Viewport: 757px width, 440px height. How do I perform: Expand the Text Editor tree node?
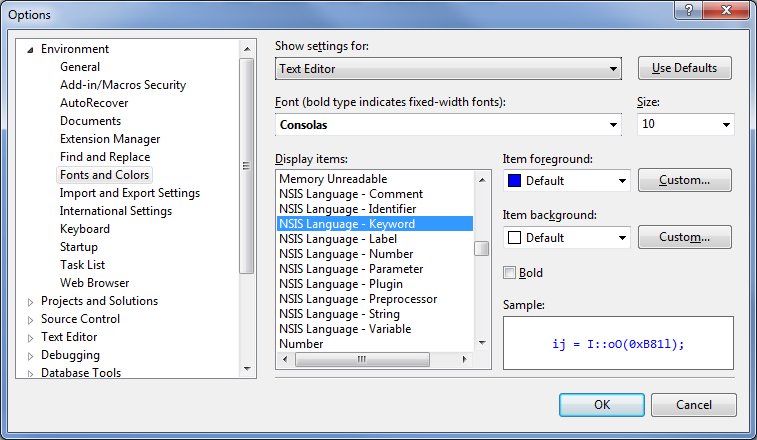[x=30, y=338]
